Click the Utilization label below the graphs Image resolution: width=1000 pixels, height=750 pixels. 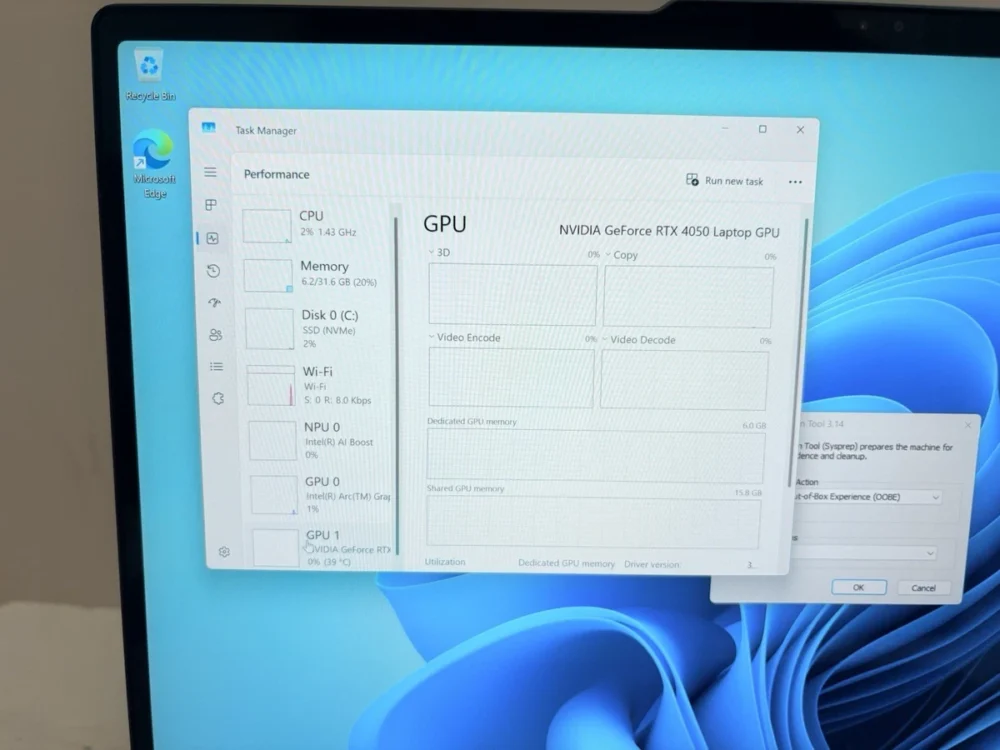[445, 562]
